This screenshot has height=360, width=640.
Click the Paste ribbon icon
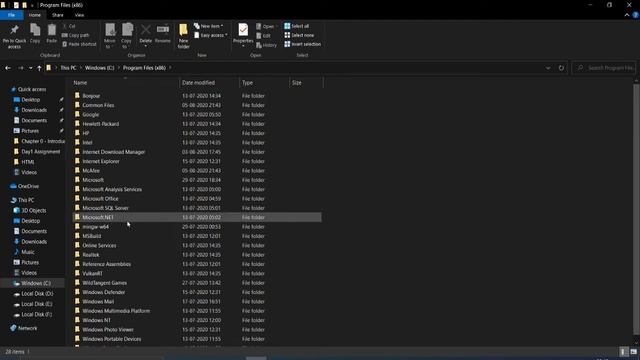pyautogui.click(x=51, y=30)
